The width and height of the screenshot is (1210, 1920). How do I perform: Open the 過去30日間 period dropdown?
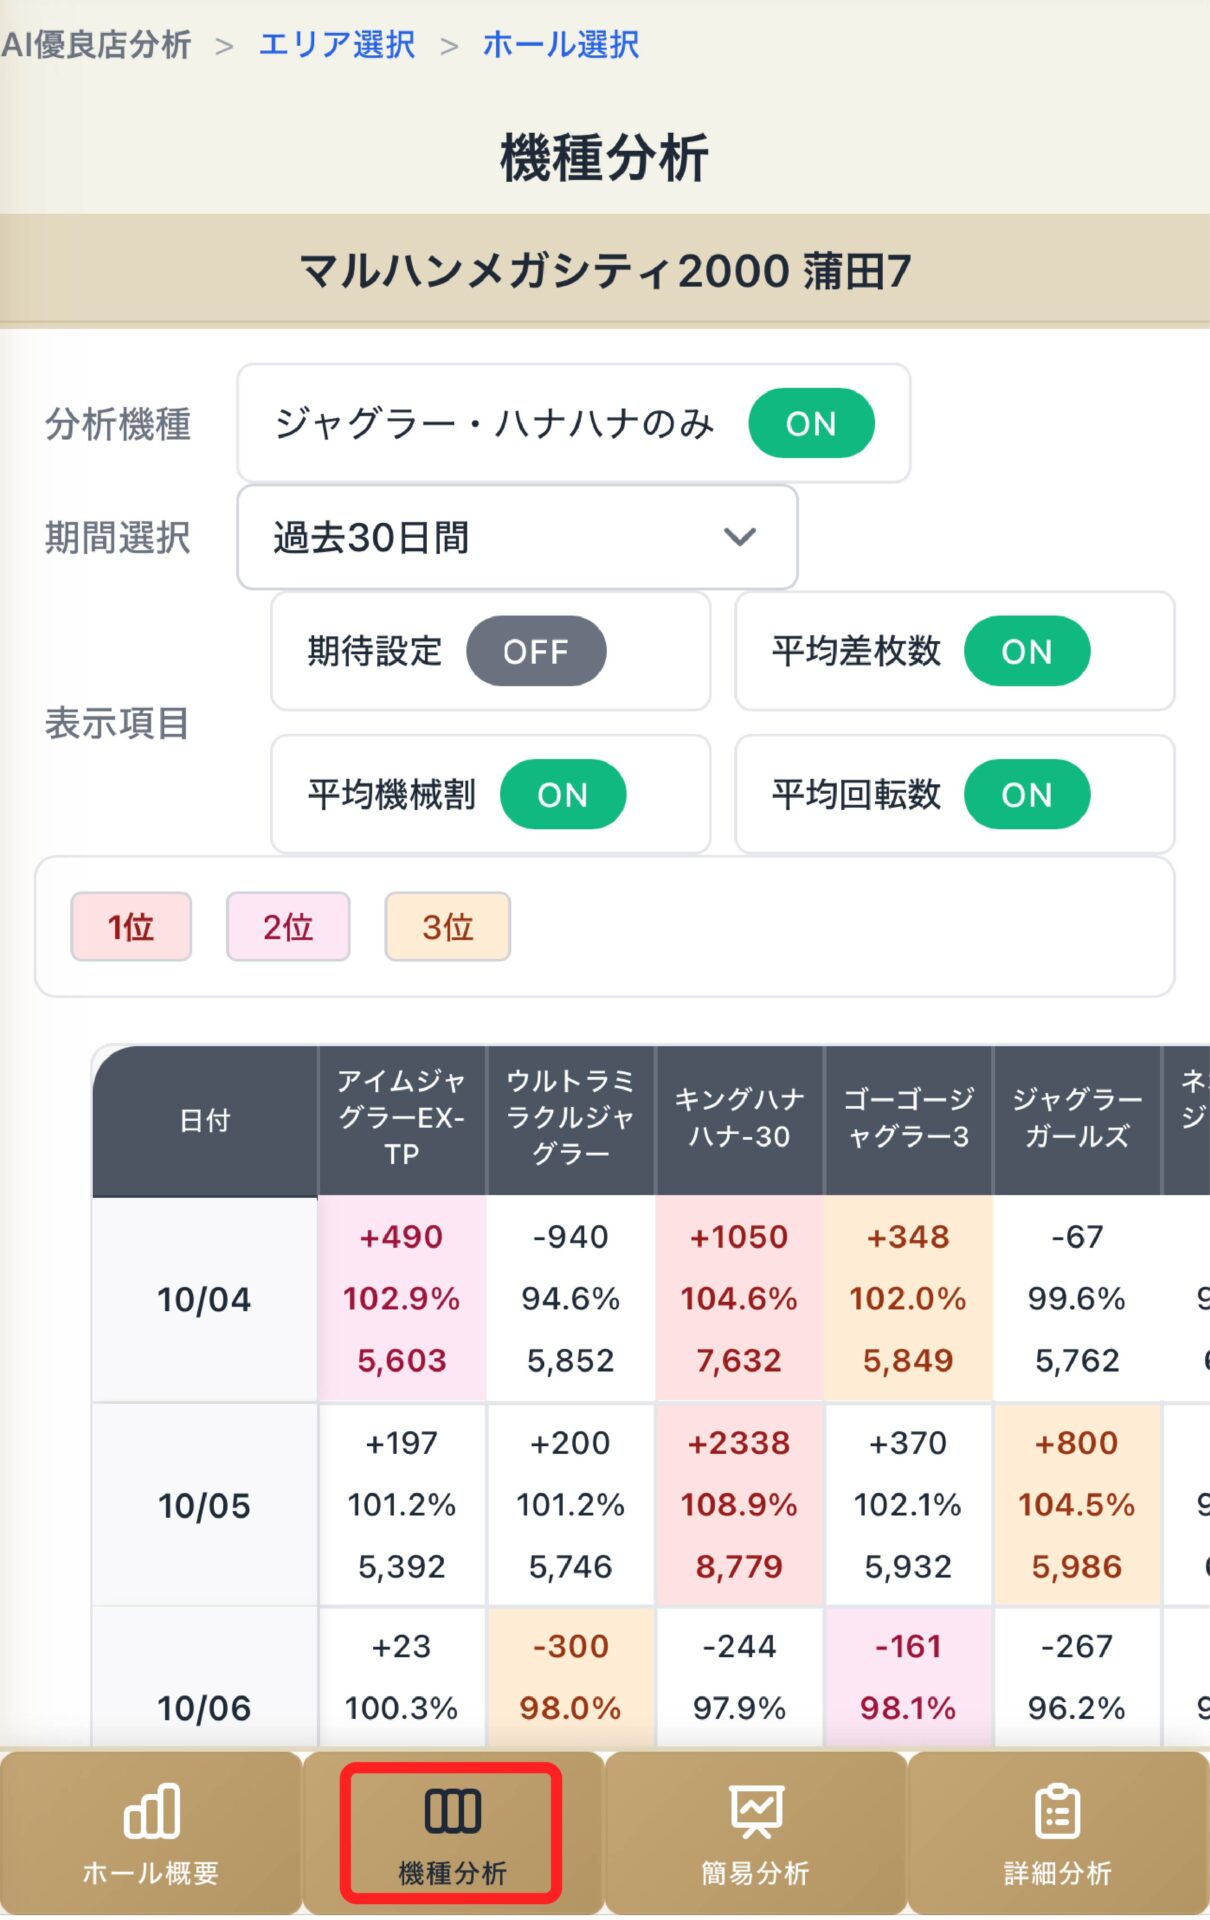point(516,538)
